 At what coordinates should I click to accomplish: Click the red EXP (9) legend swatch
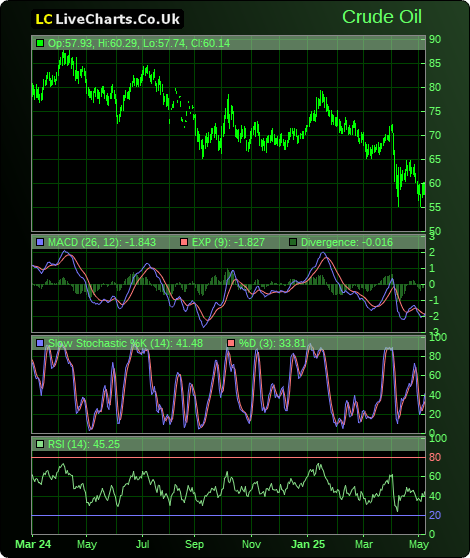pyautogui.click(x=184, y=242)
